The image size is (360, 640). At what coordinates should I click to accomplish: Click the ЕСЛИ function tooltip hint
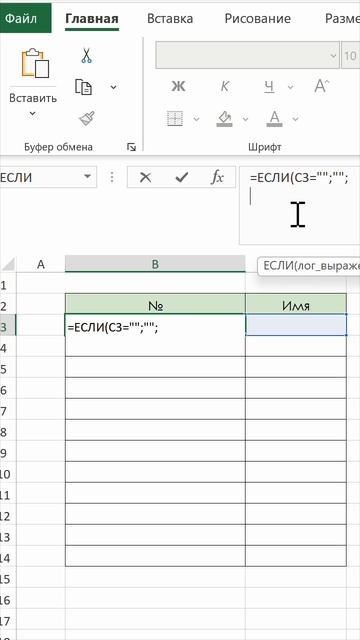coord(310,266)
